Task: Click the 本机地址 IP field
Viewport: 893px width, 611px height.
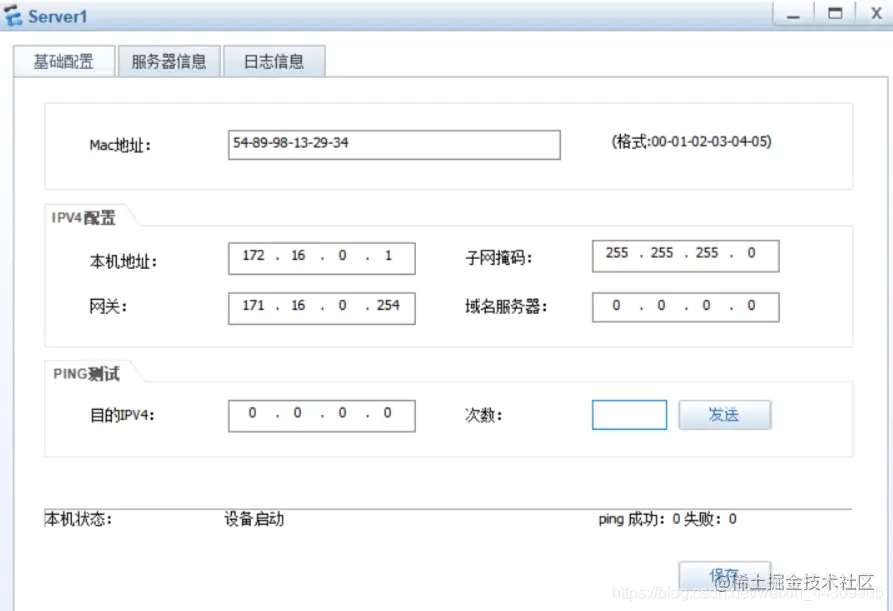Action: (x=322, y=258)
